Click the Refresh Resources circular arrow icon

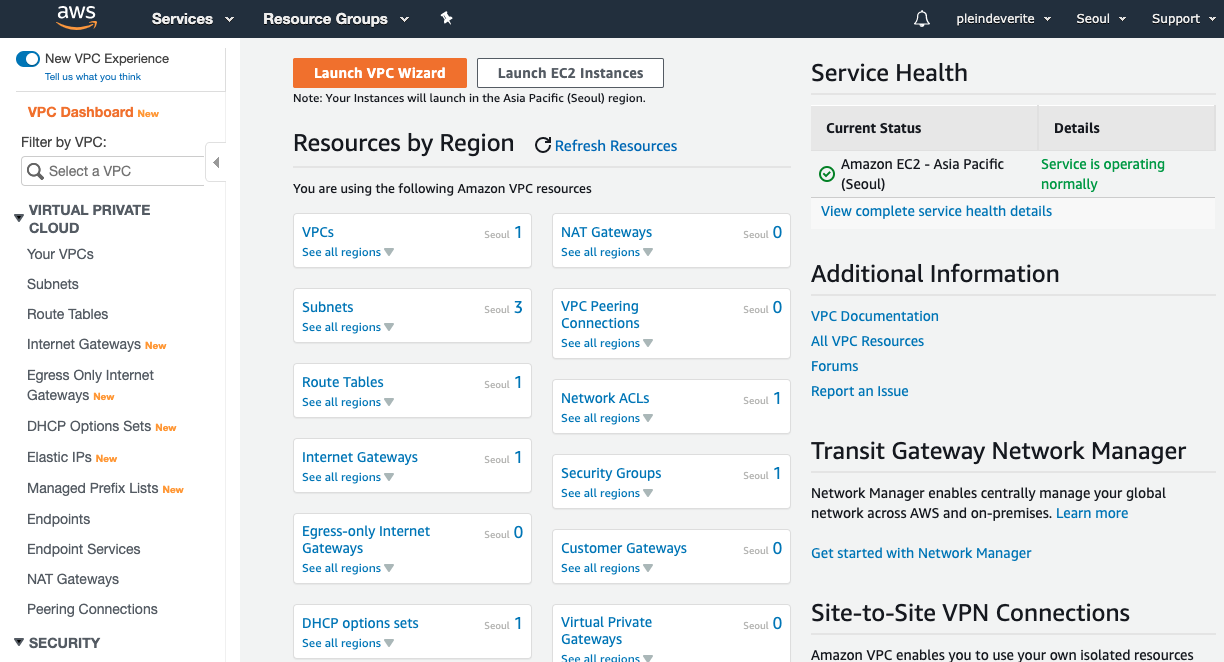(x=543, y=146)
